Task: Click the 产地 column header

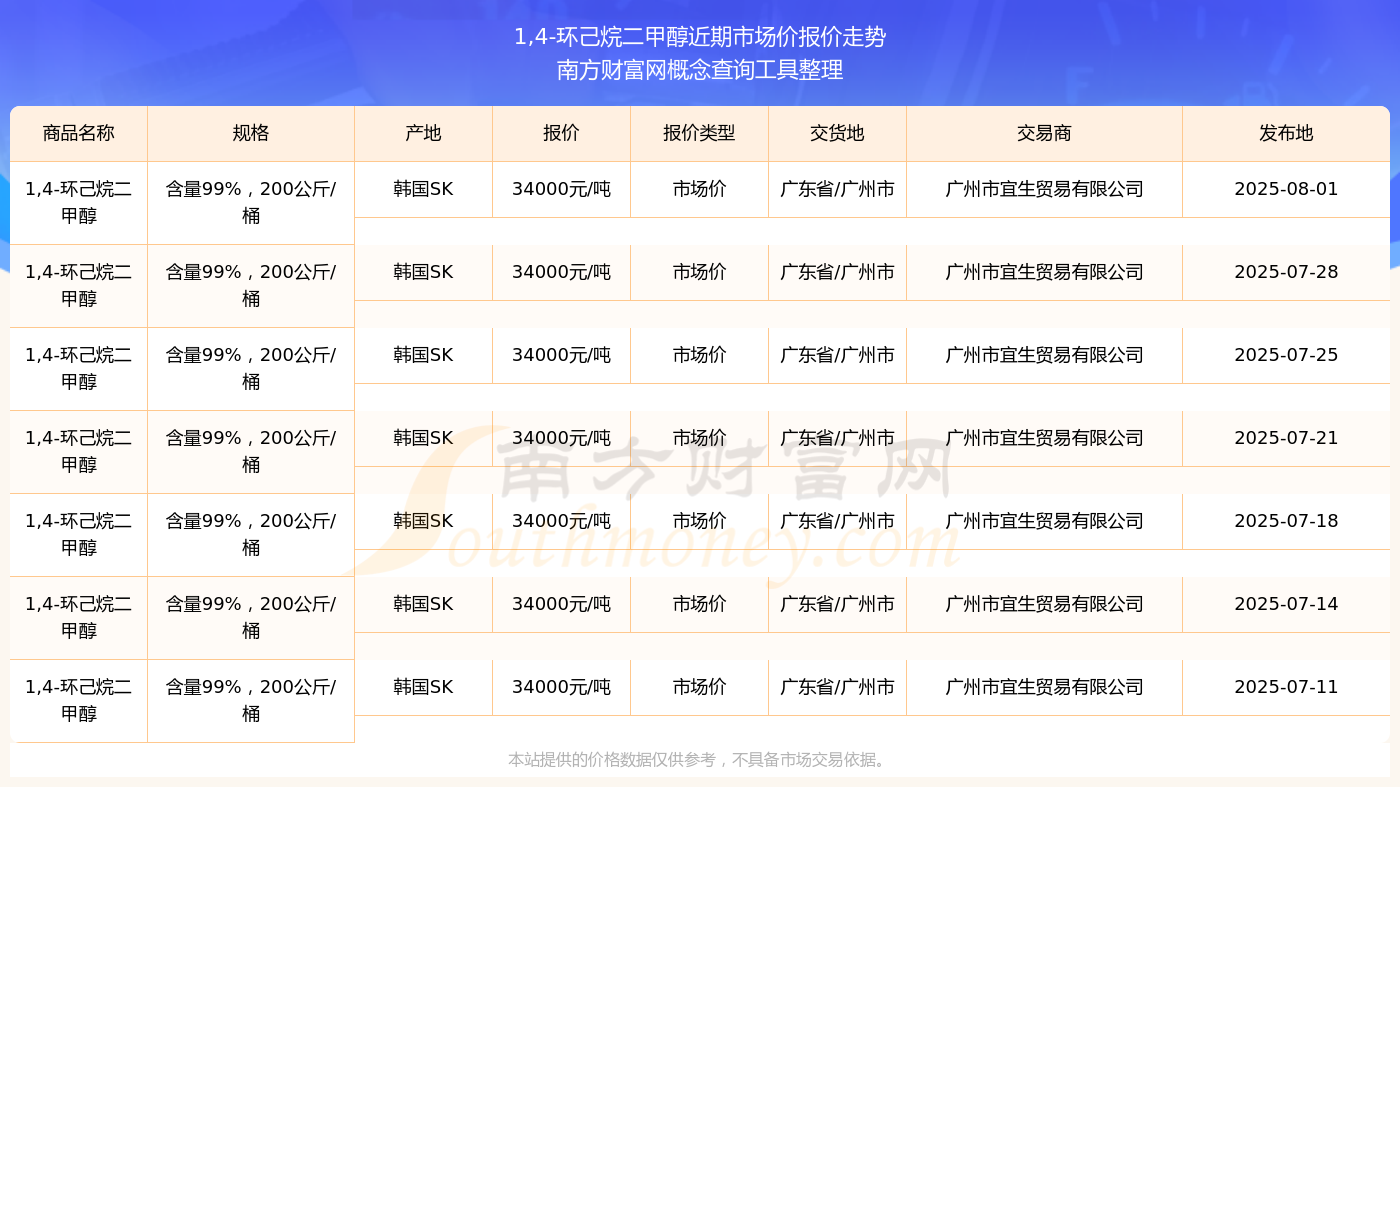Action: (423, 133)
